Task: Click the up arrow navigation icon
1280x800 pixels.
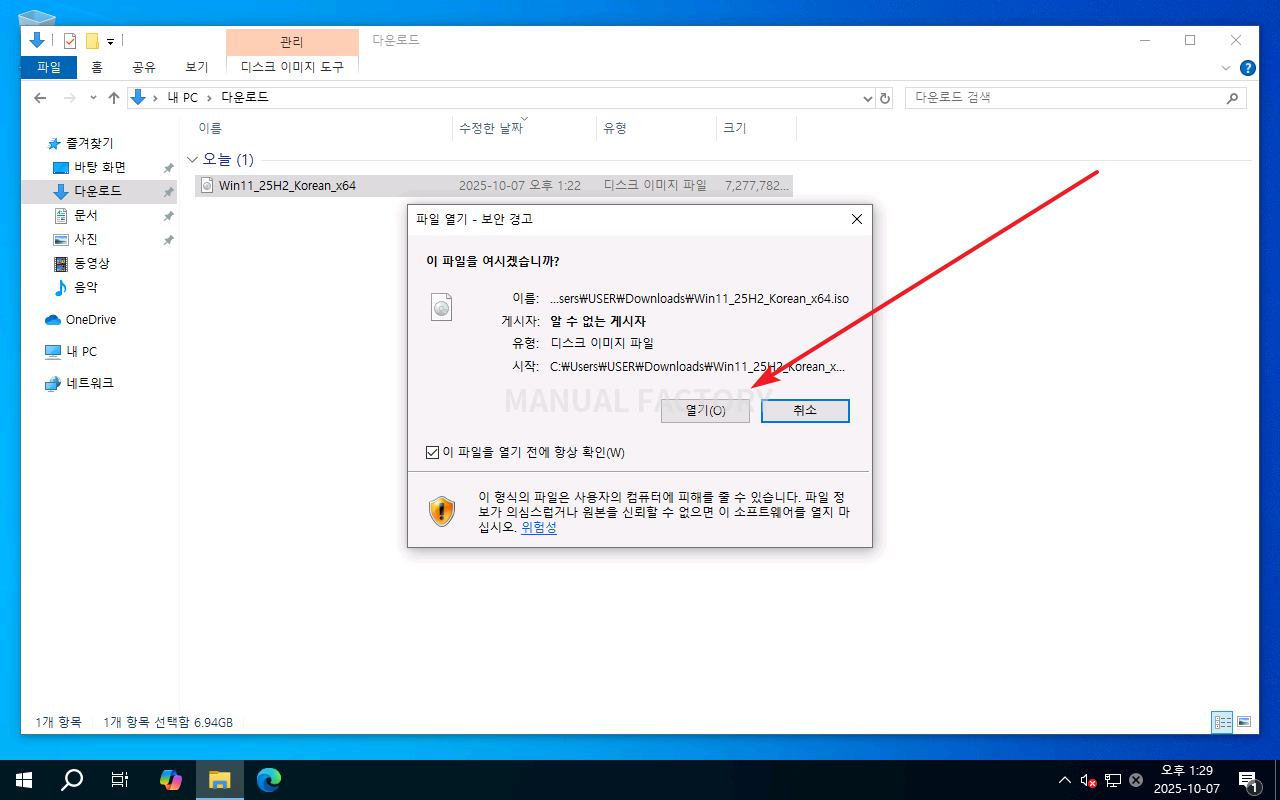Action: tap(114, 98)
